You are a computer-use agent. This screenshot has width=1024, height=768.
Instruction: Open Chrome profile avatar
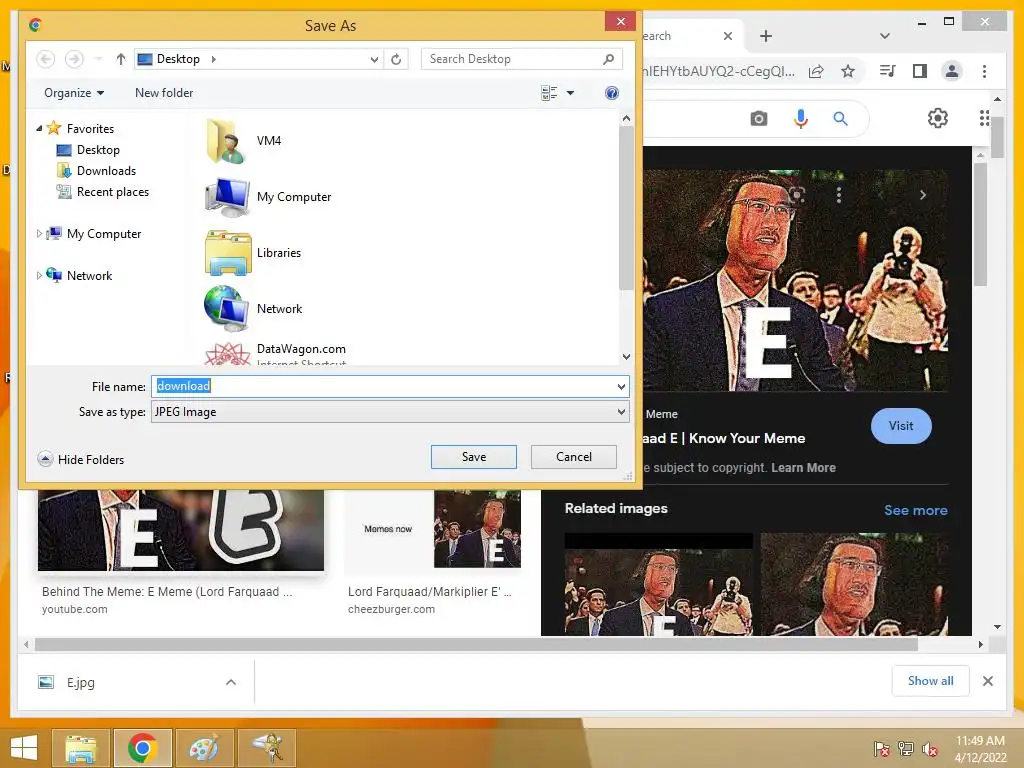coord(952,71)
